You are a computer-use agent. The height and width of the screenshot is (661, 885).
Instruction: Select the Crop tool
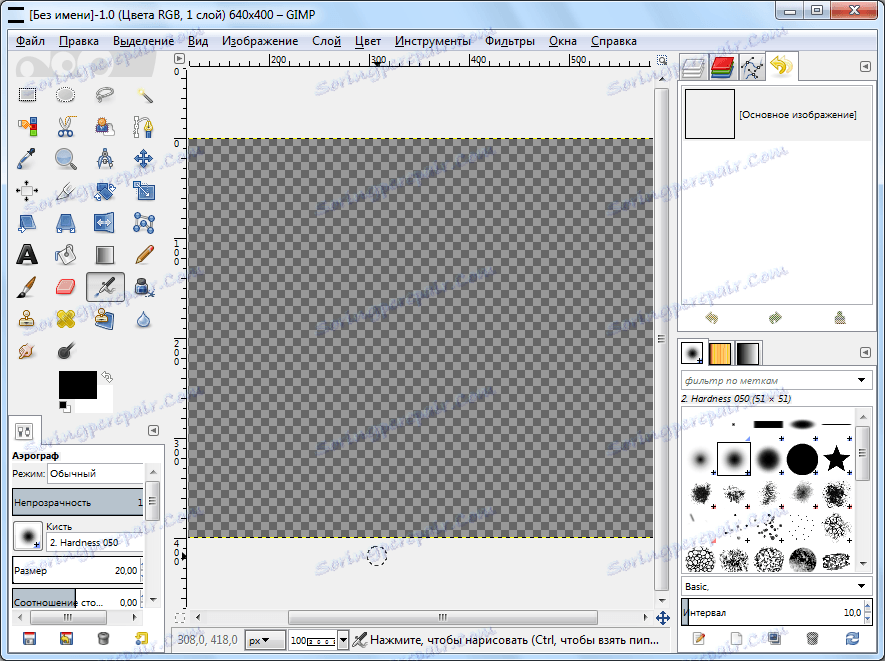[65, 191]
